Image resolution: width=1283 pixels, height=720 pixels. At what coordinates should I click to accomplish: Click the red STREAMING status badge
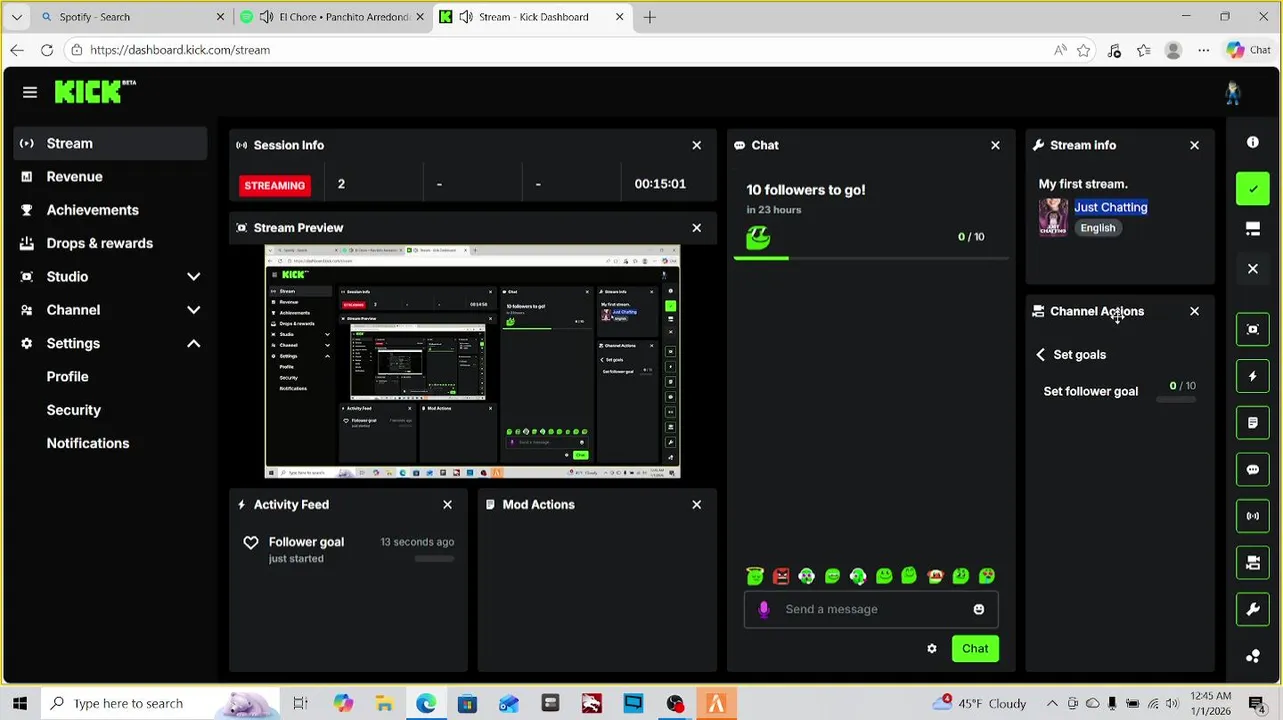click(274, 185)
